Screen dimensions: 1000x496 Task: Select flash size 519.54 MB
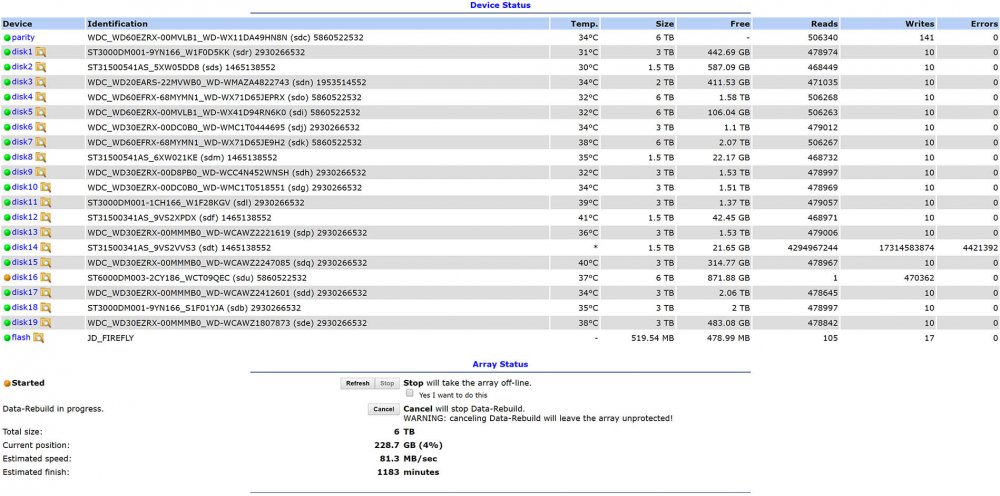pyautogui.click(x=652, y=338)
